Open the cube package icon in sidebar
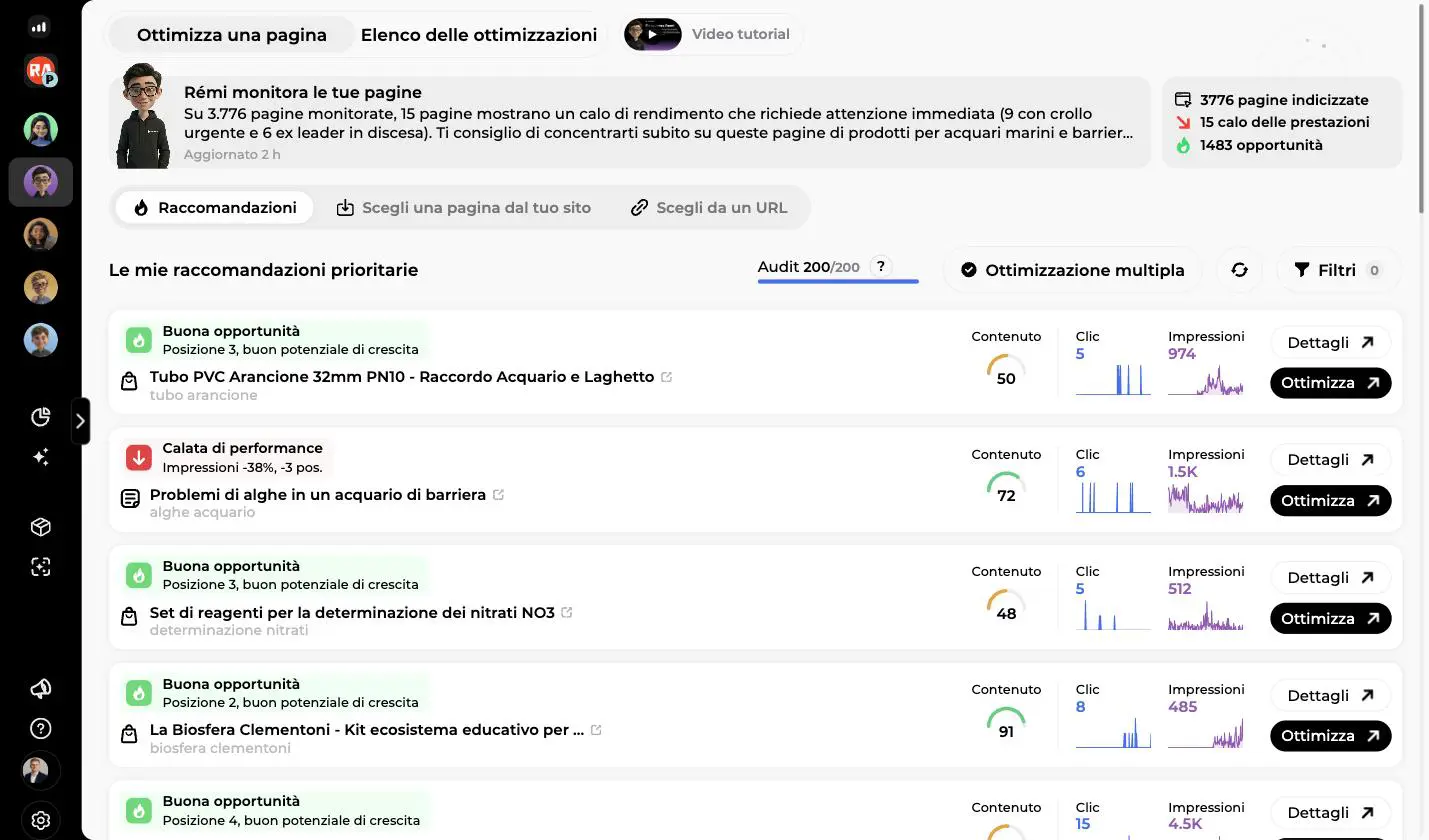The width and height of the screenshot is (1429, 840). [40, 527]
